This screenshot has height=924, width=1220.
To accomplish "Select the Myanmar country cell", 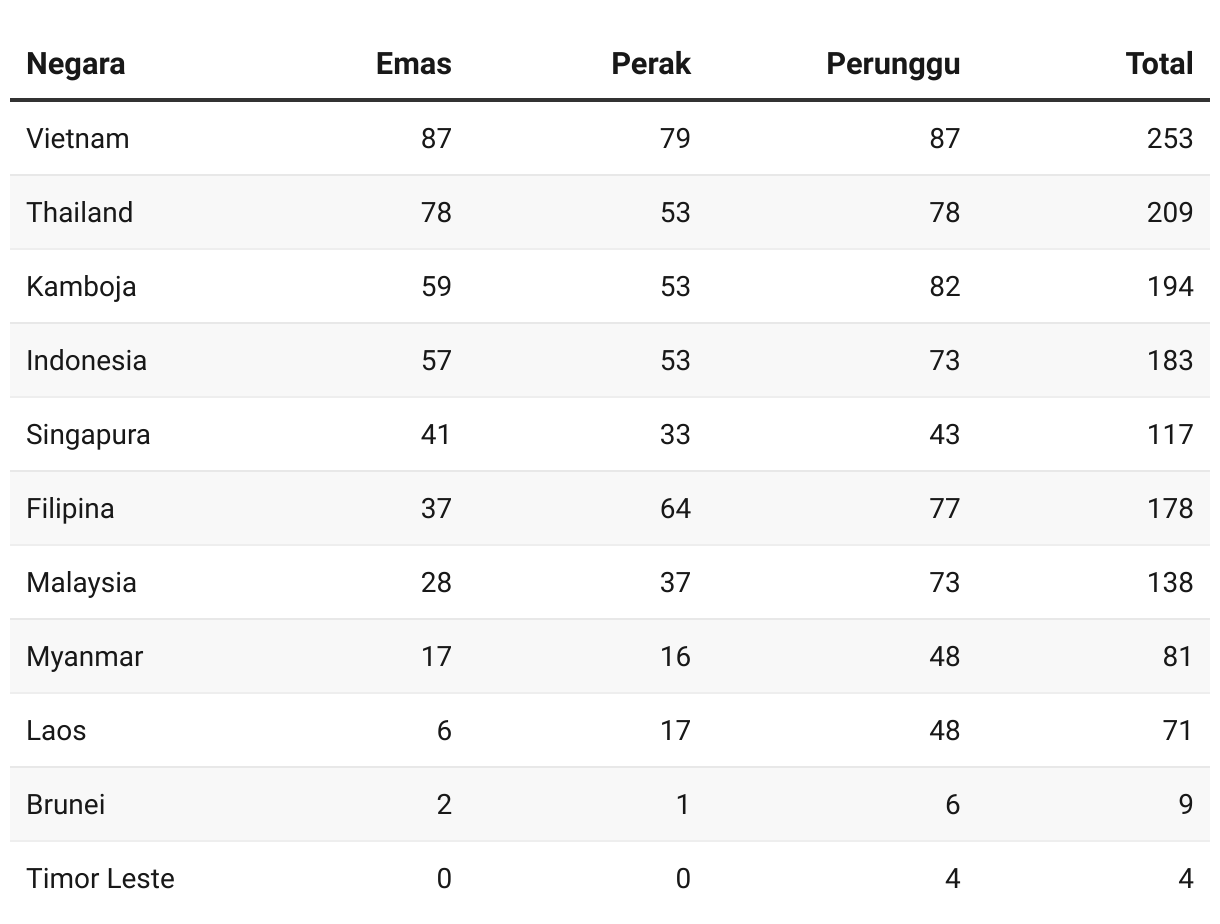I will [x=85, y=656].
